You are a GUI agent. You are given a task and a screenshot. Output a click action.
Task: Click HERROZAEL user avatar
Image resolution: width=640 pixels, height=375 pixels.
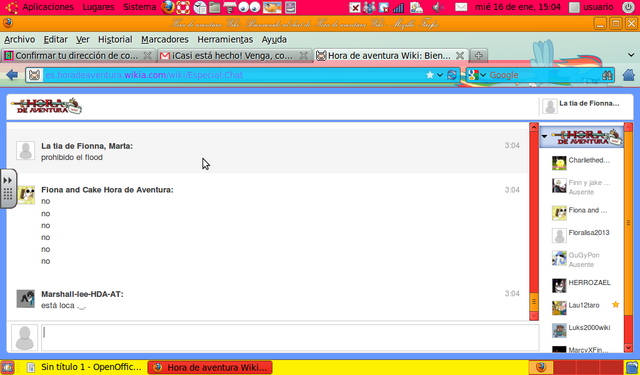[559, 285]
